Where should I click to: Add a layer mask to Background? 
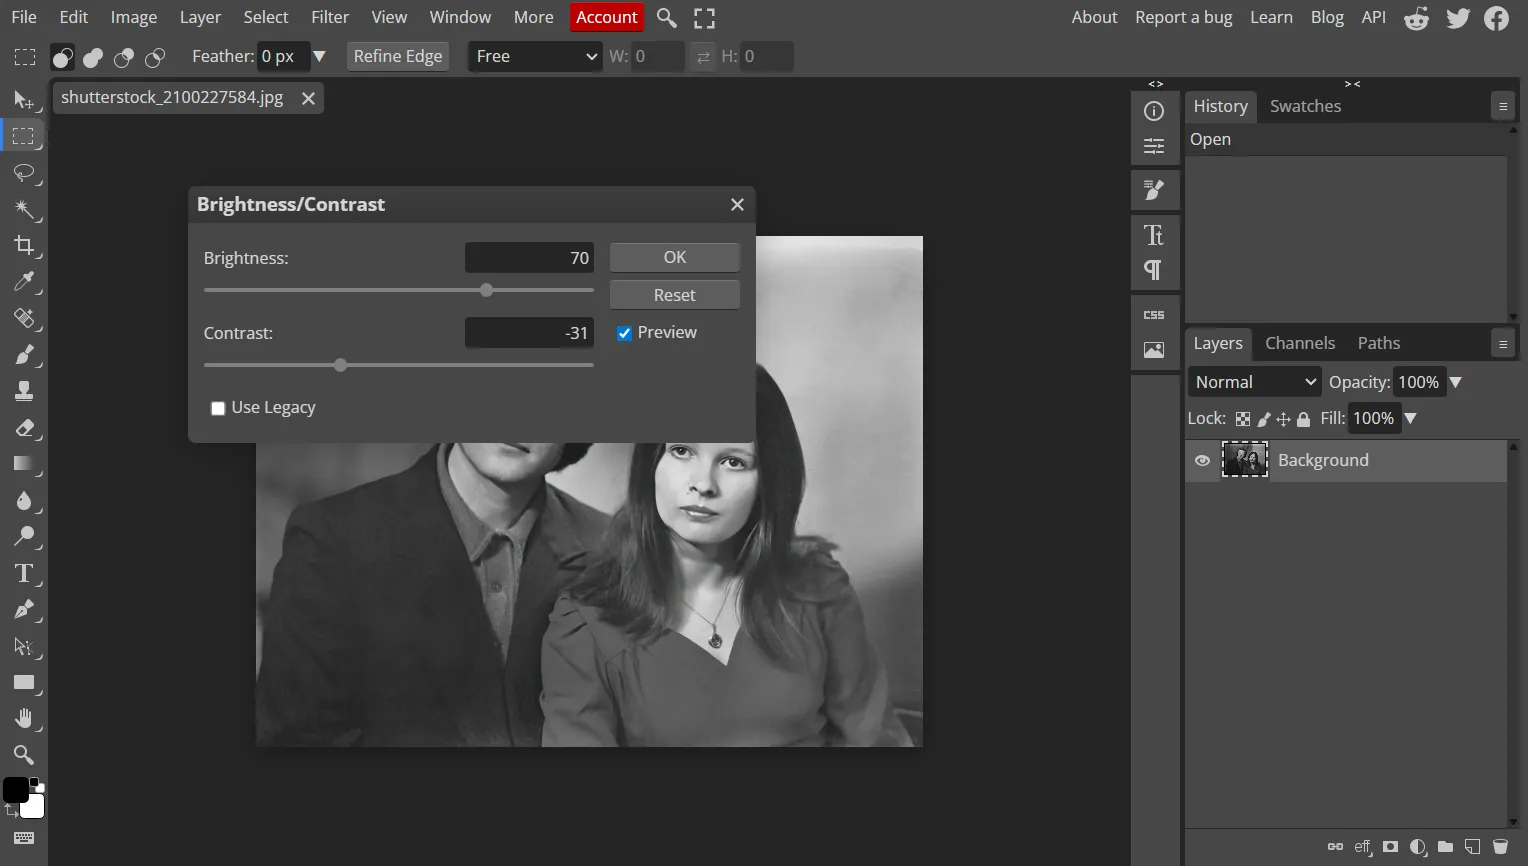1391,847
